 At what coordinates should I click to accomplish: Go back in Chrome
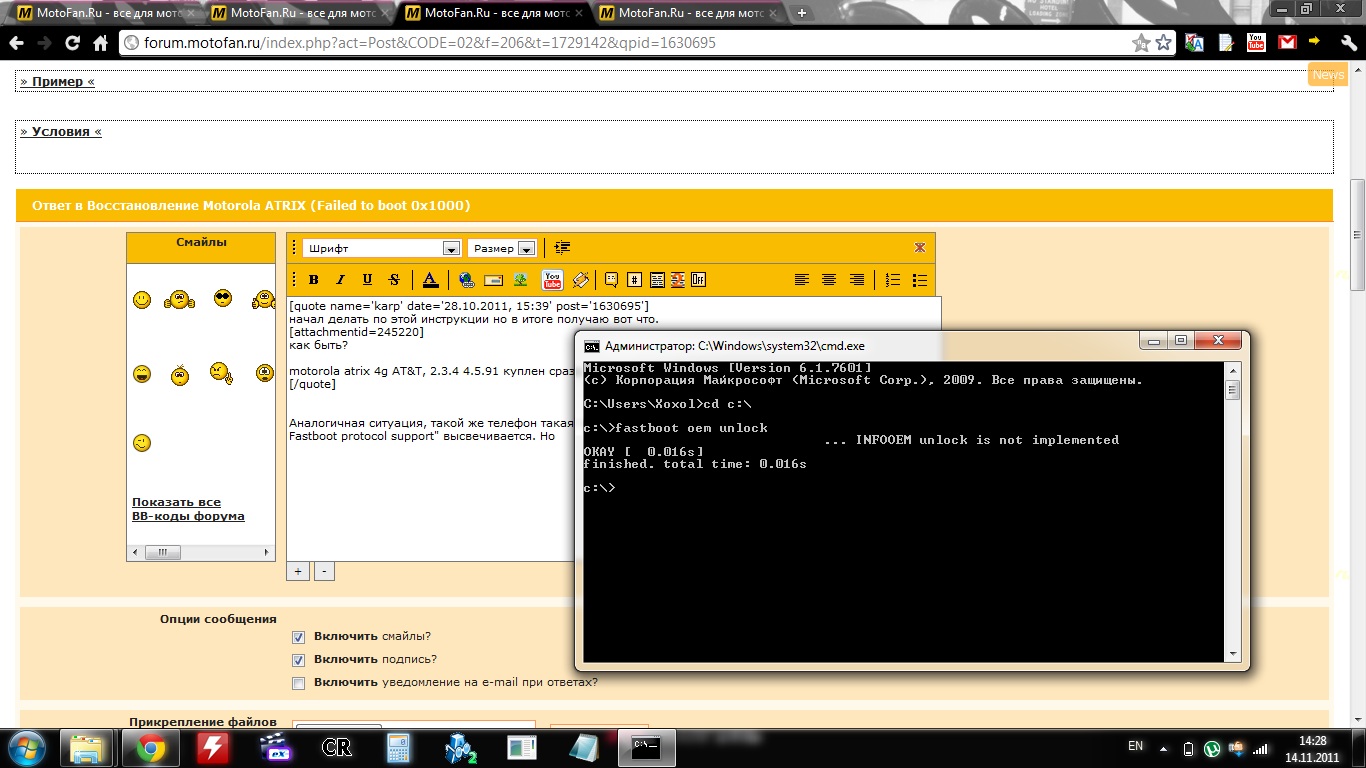pos(15,43)
